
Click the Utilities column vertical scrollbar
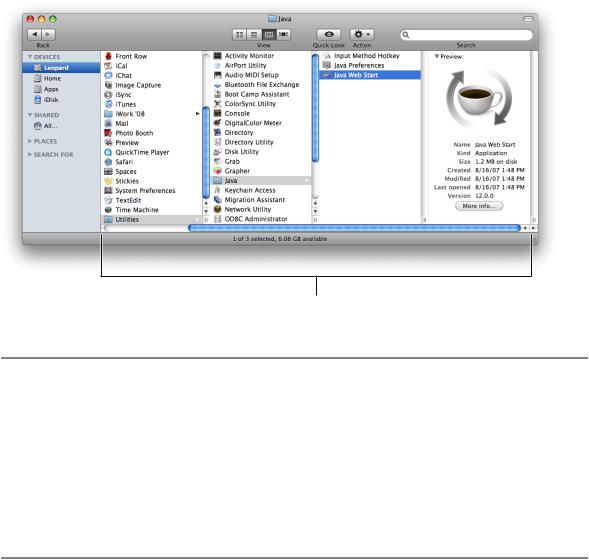(x=315, y=109)
